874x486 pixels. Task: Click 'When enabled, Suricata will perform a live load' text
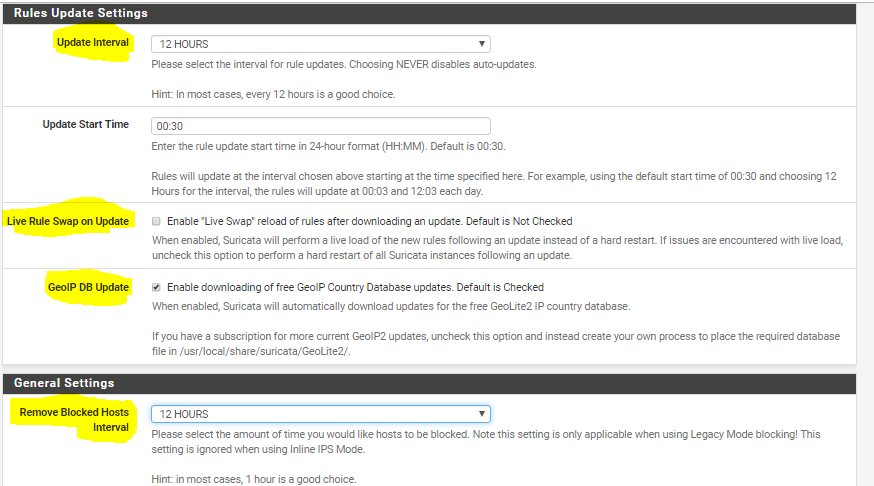point(497,248)
